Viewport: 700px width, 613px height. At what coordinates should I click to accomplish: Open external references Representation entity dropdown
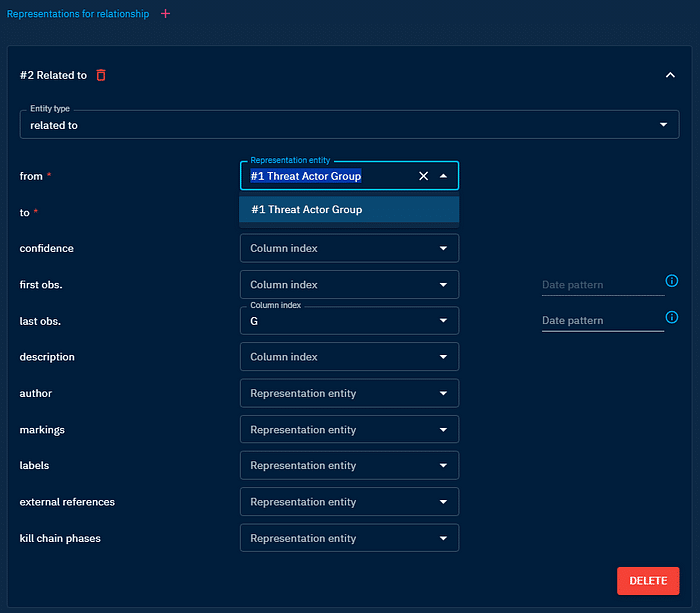[349, 502]
